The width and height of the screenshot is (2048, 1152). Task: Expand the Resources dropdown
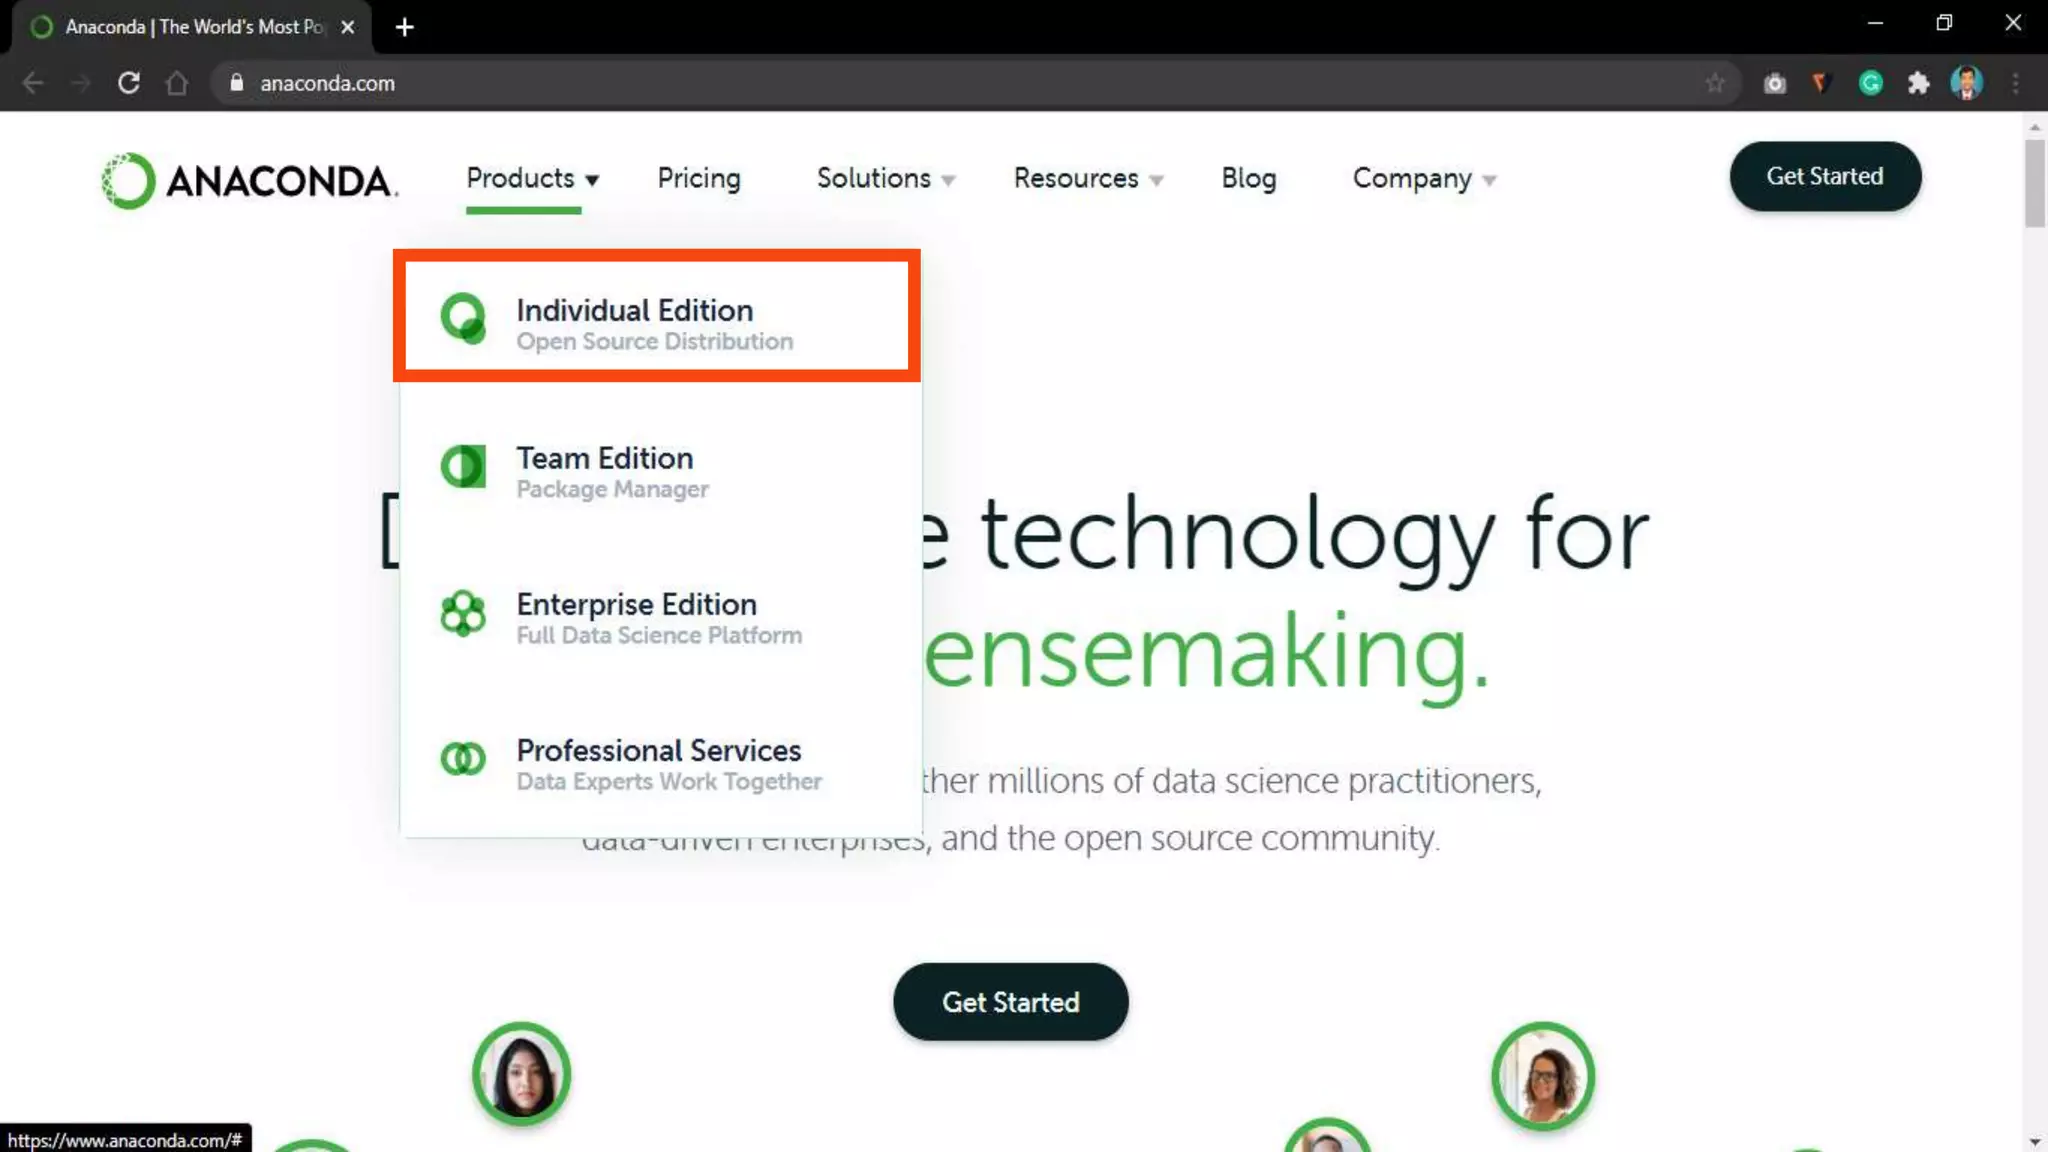click(x=1087, y=178)
